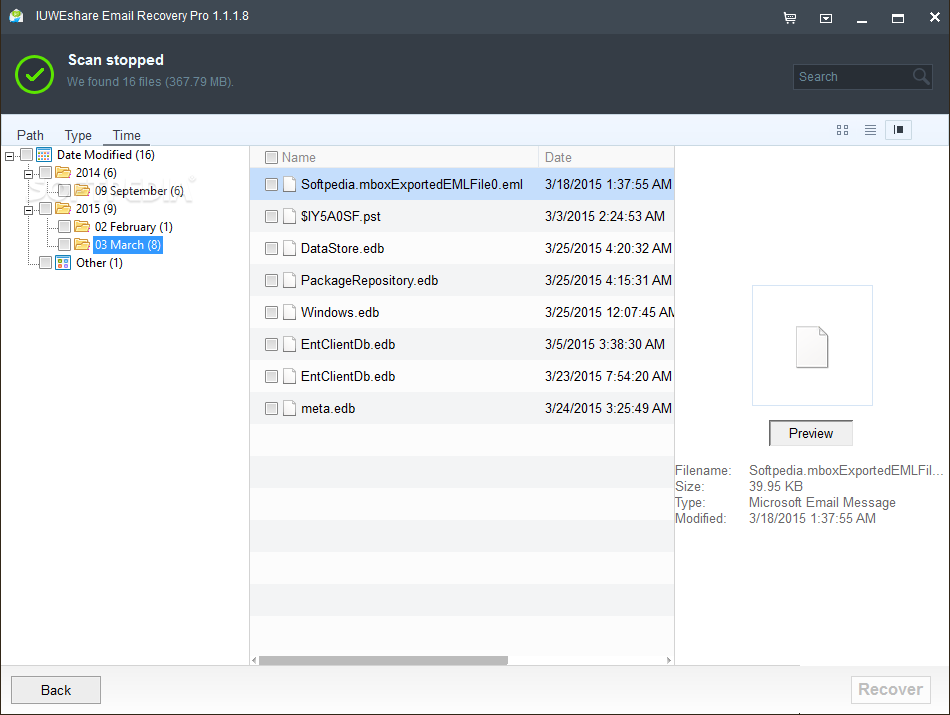
Task: Click the Recover button
Action: click(891, 690)
